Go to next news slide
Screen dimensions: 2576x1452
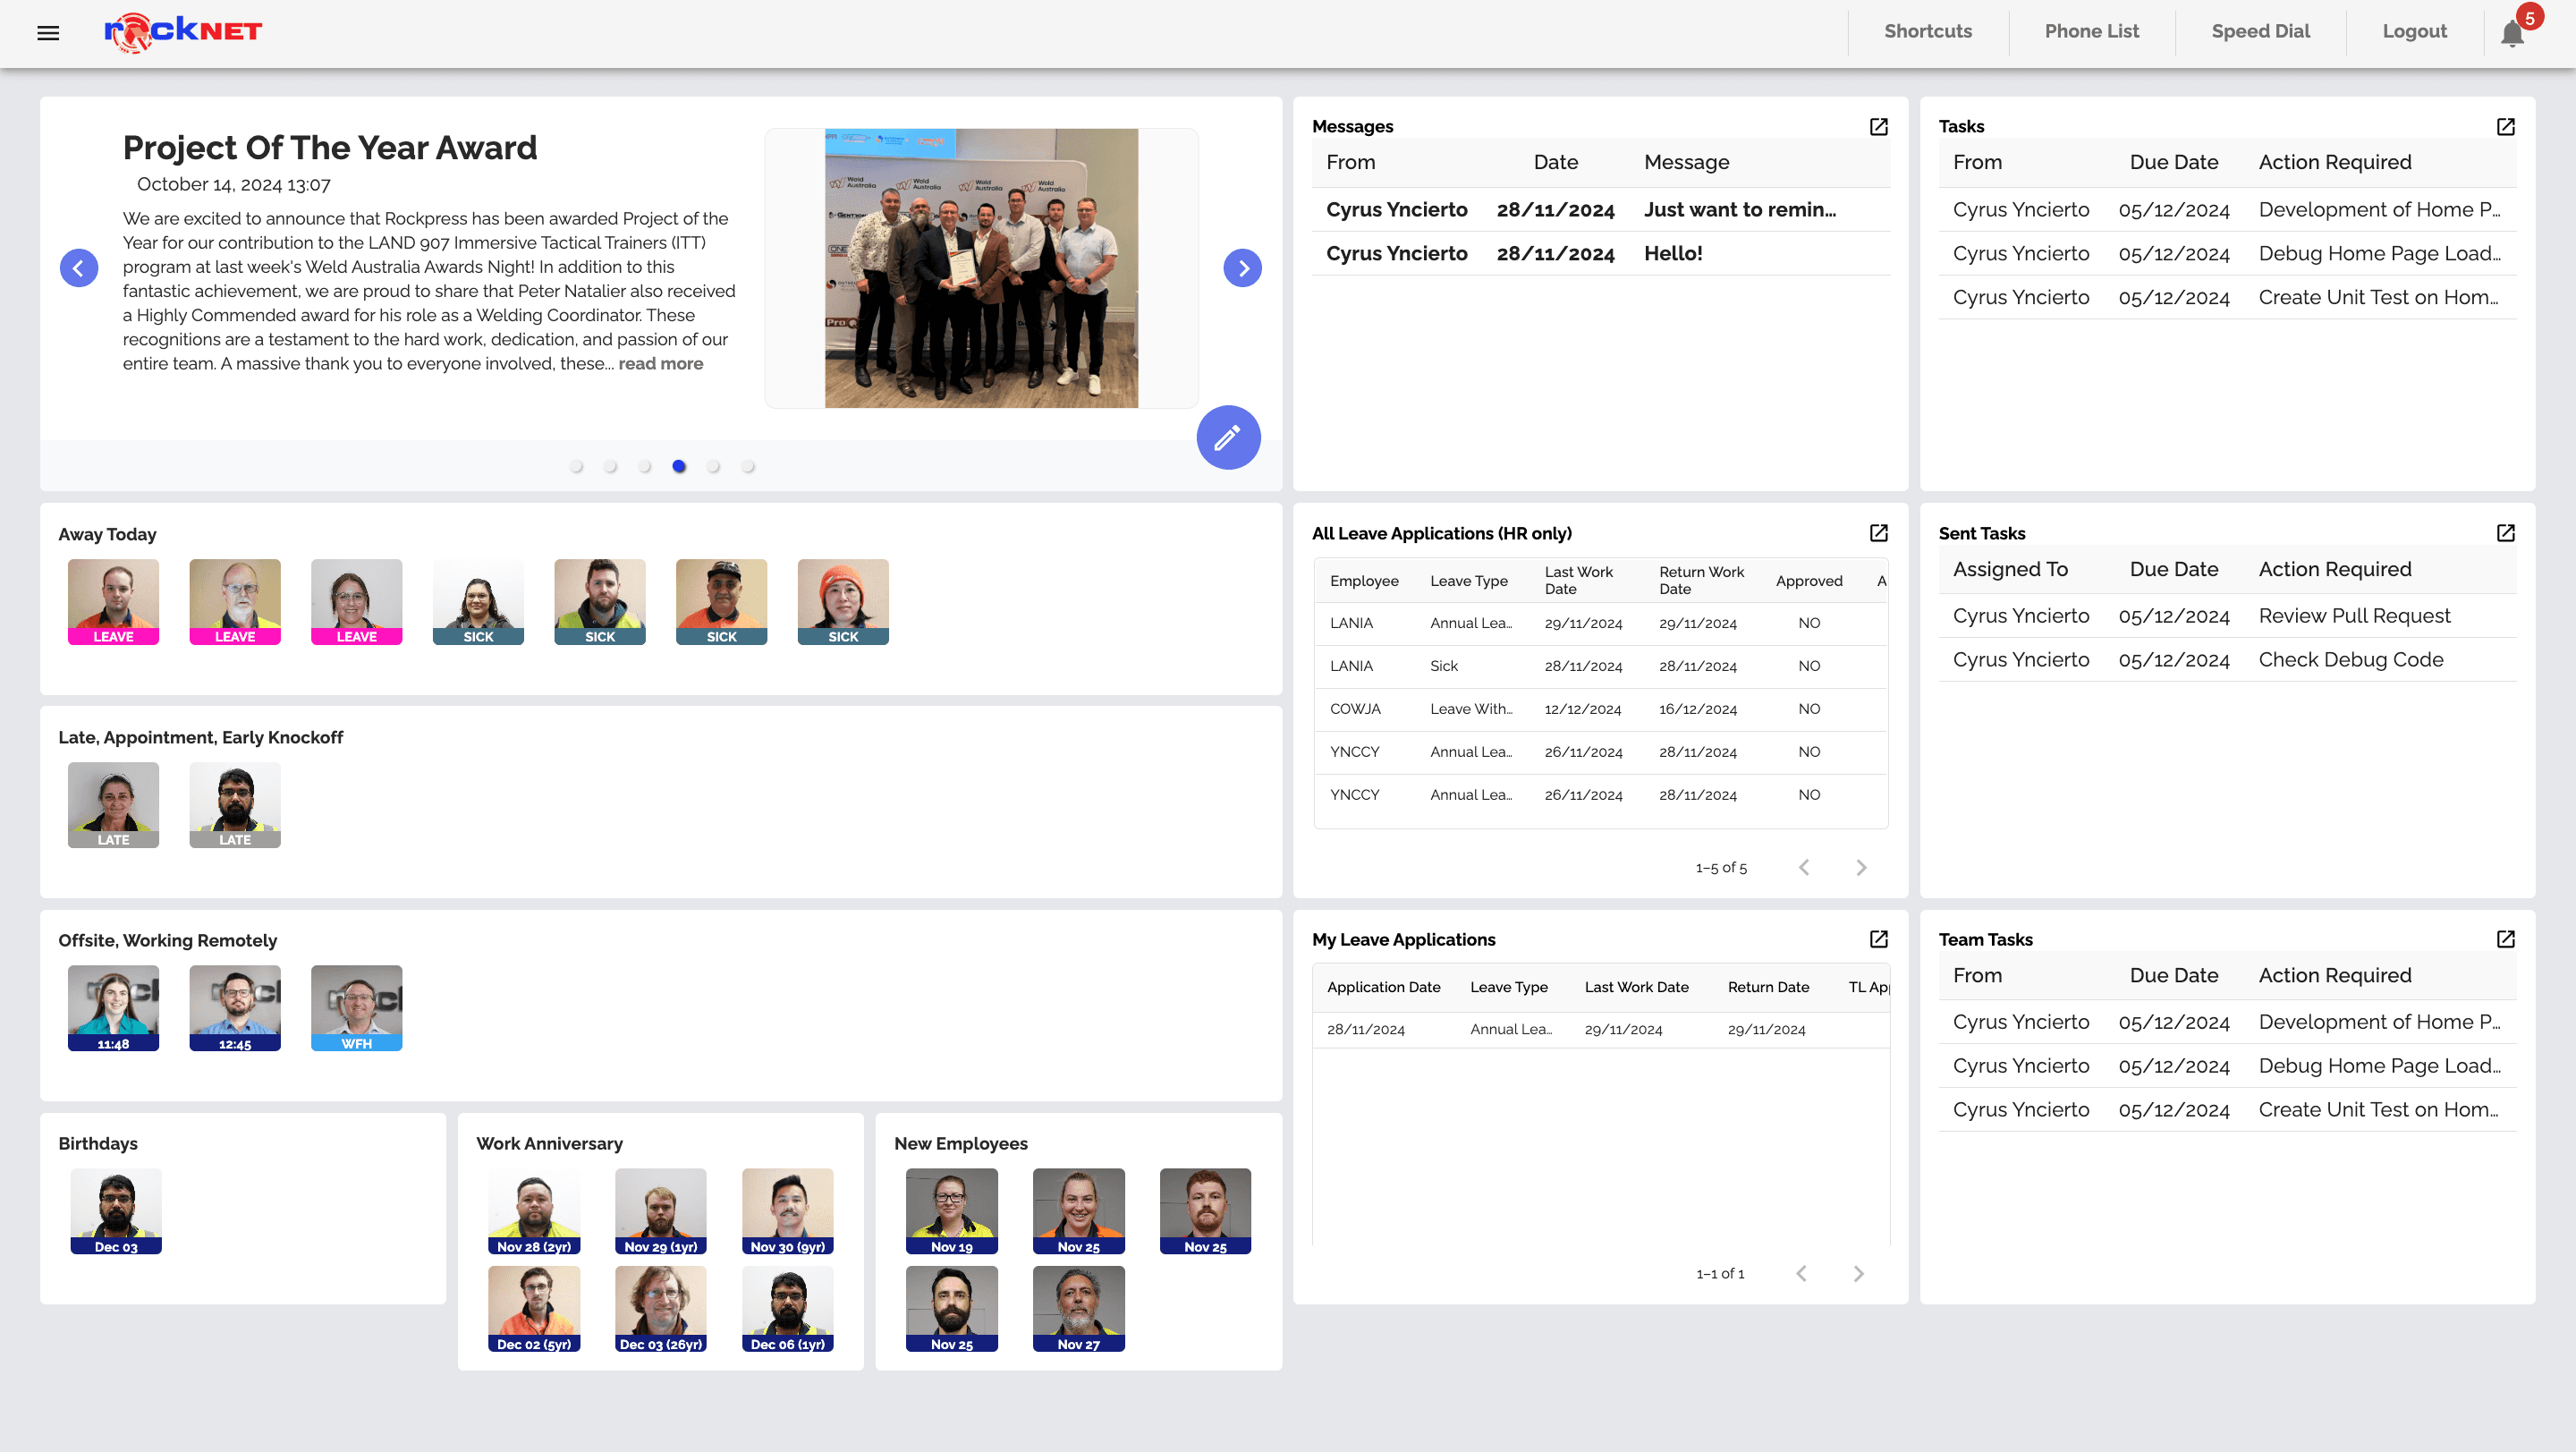coord(1243,268)
